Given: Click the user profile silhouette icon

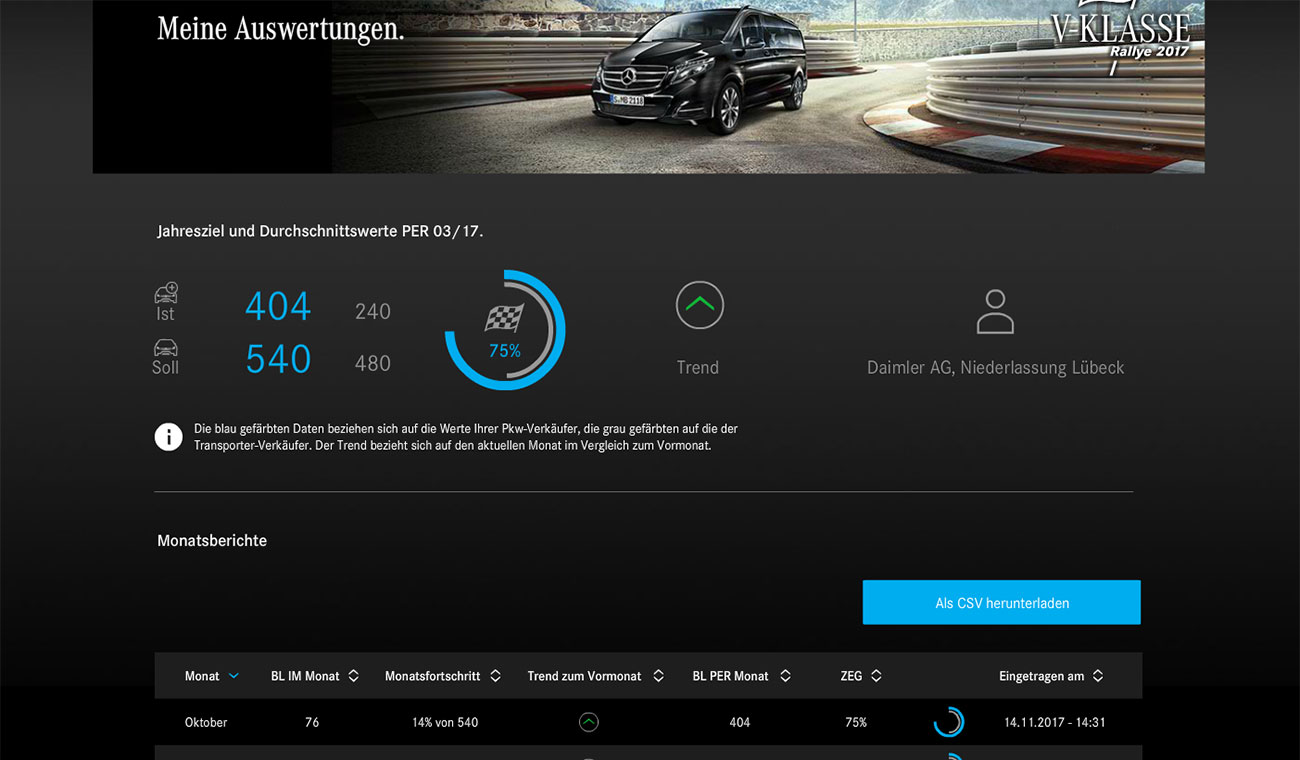Looking at the screenshot, I should 995,312.
